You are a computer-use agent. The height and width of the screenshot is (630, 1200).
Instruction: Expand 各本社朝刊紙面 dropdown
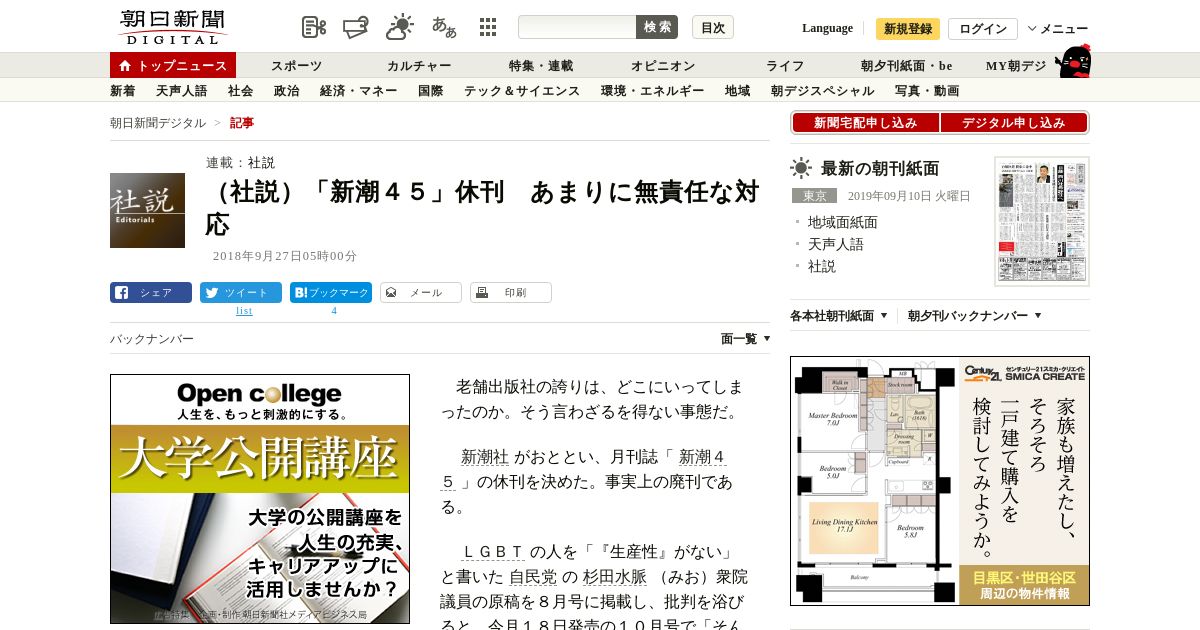coord(839,316)
